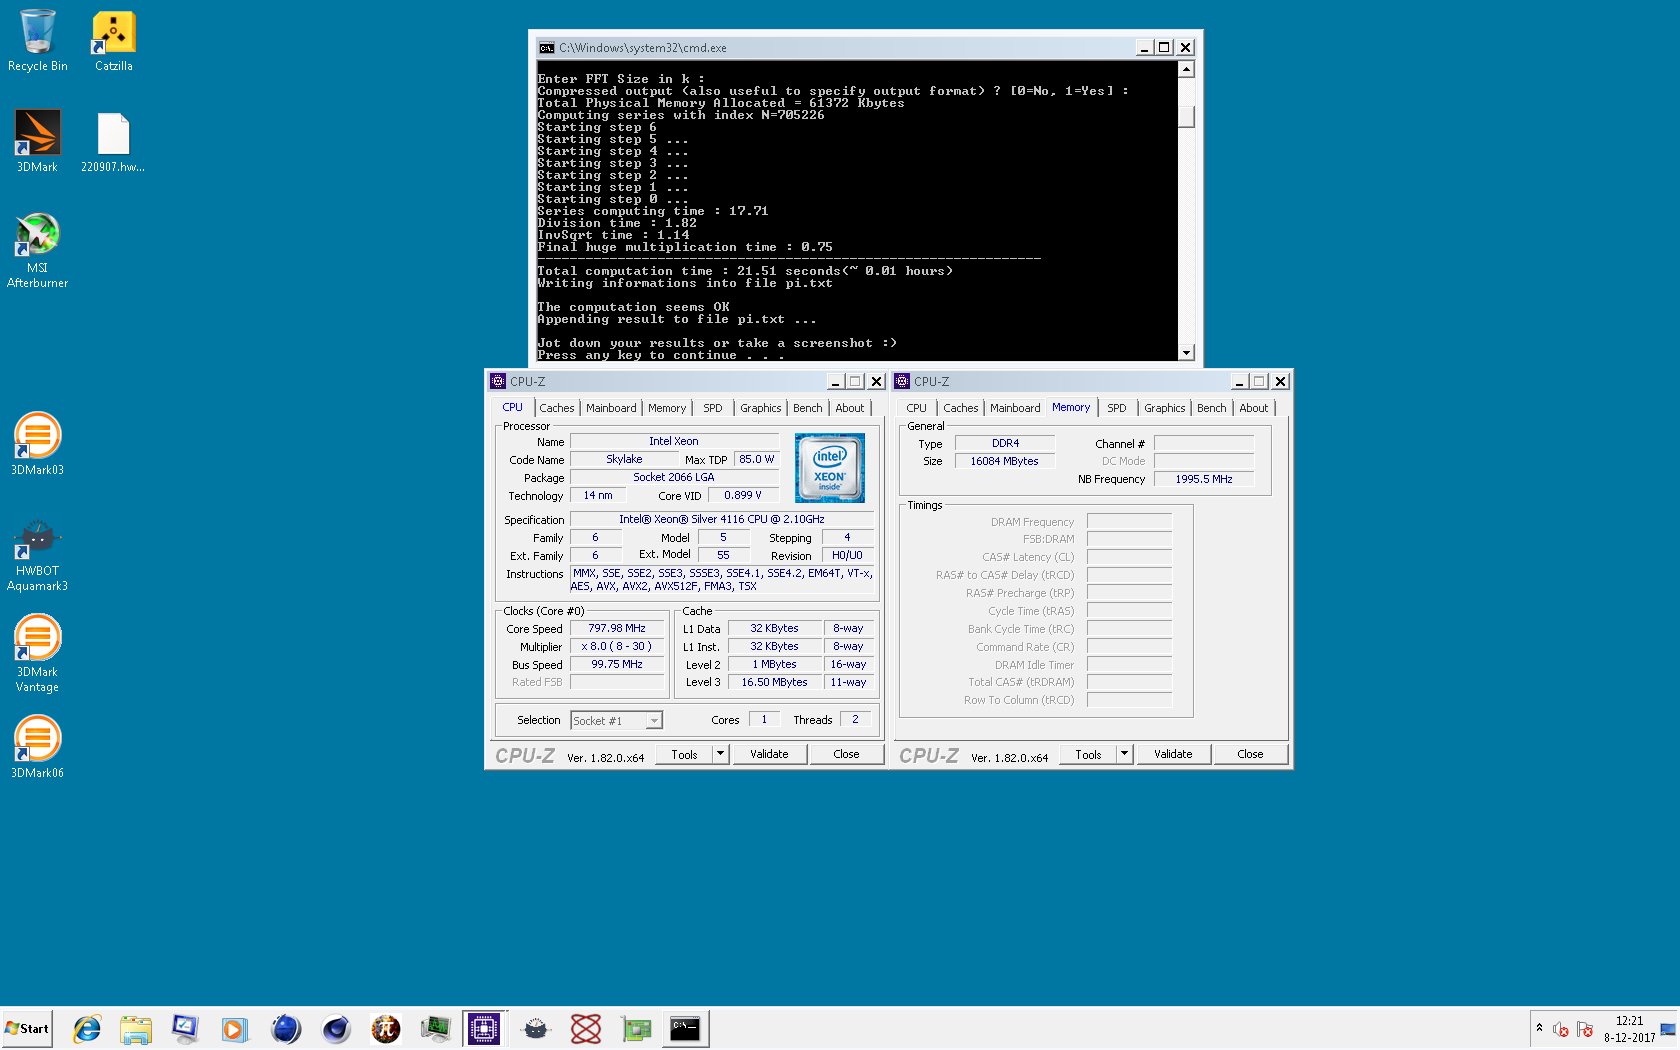Image resolution: width=1680 pixels, height=1050 pixels.
Task: Click the taskbar clock showing 12:21
Action: (x=1629, y=1029)
